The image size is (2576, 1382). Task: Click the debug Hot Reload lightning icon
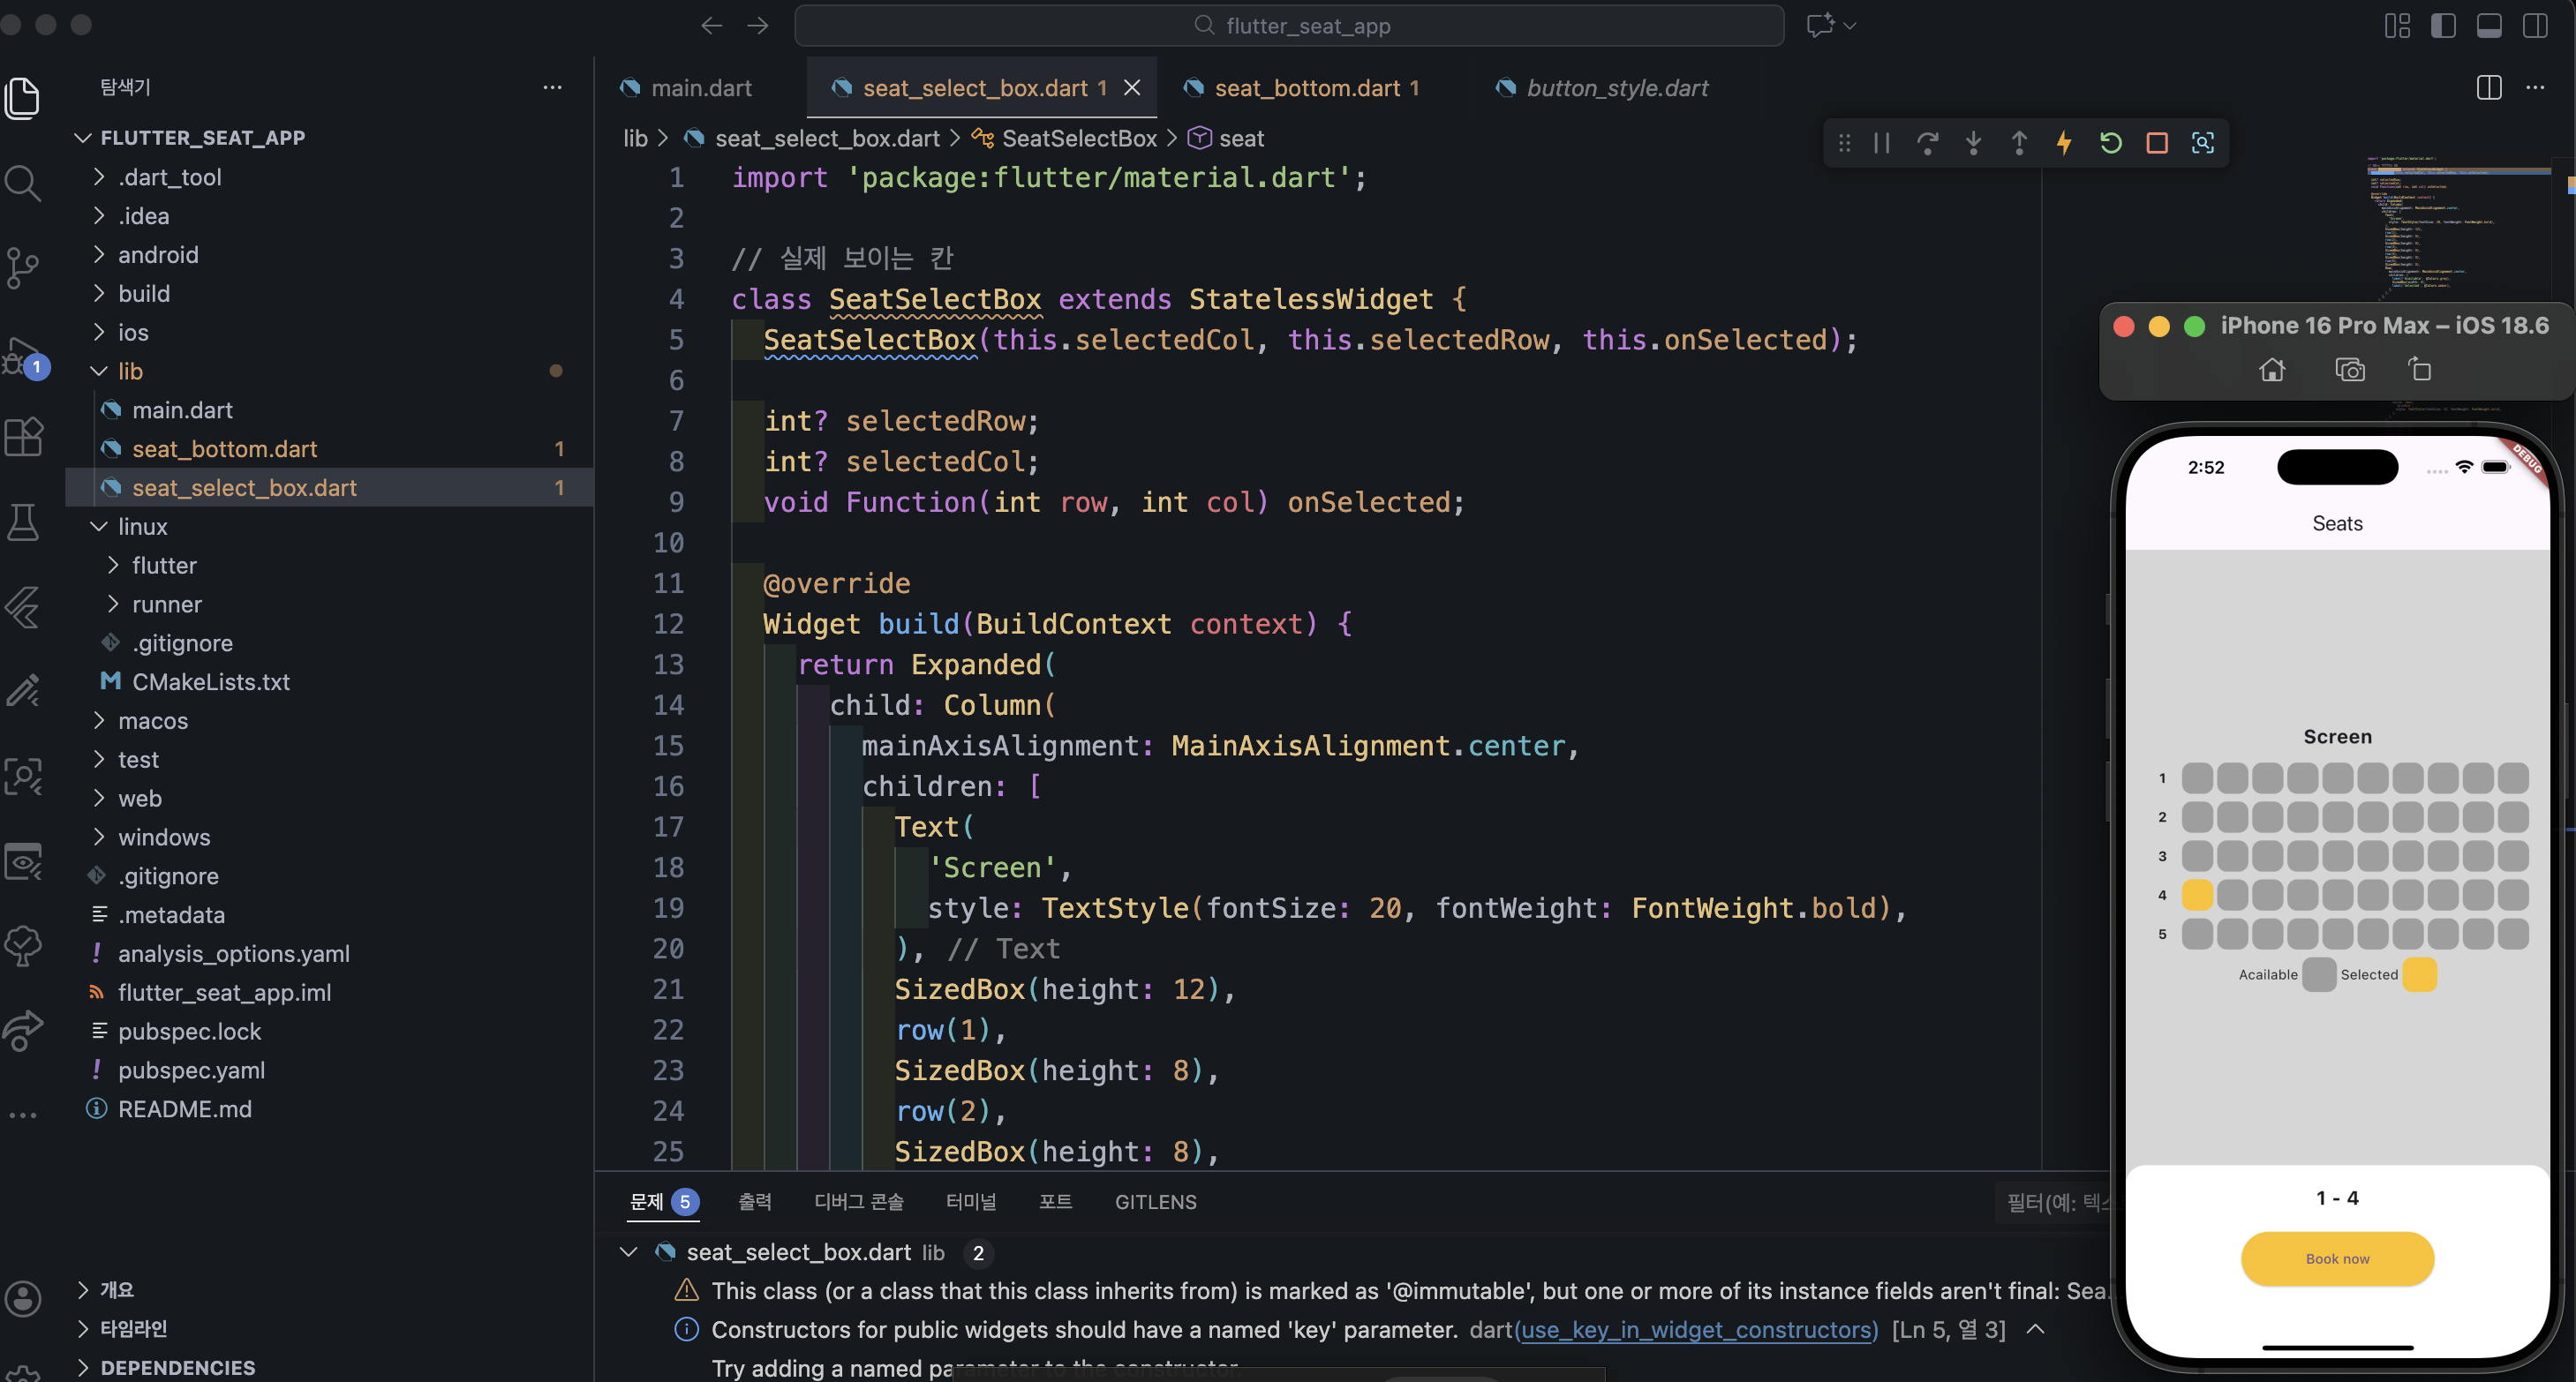[x=2064, y=143]
